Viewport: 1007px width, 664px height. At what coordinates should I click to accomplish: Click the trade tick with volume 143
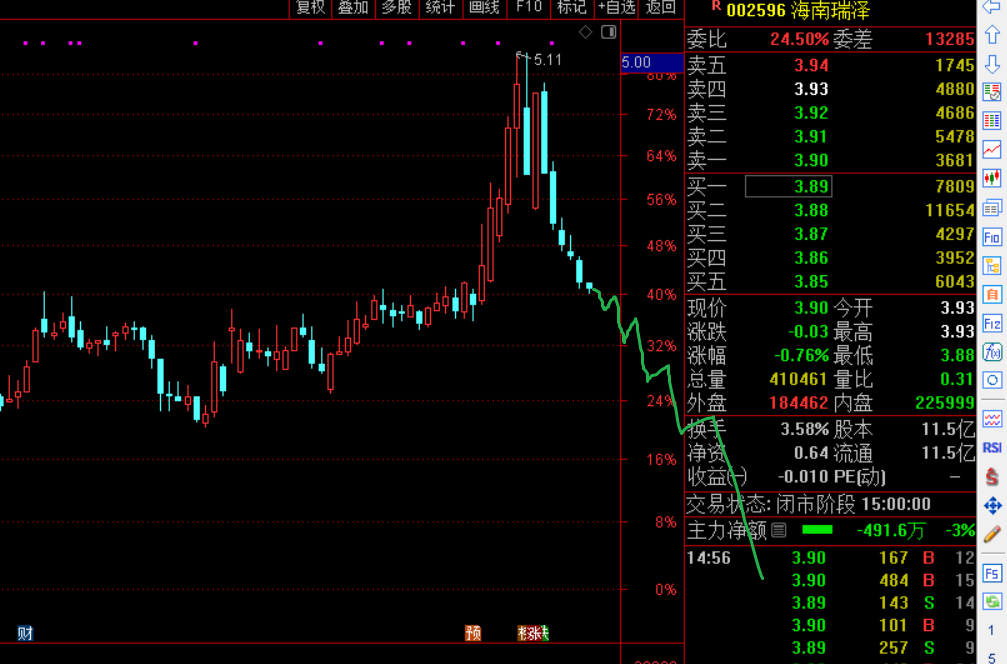pos(830,602)
